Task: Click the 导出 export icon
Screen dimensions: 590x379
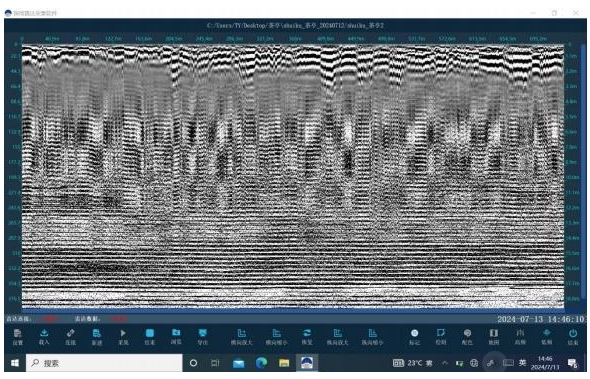Action: 203,337
